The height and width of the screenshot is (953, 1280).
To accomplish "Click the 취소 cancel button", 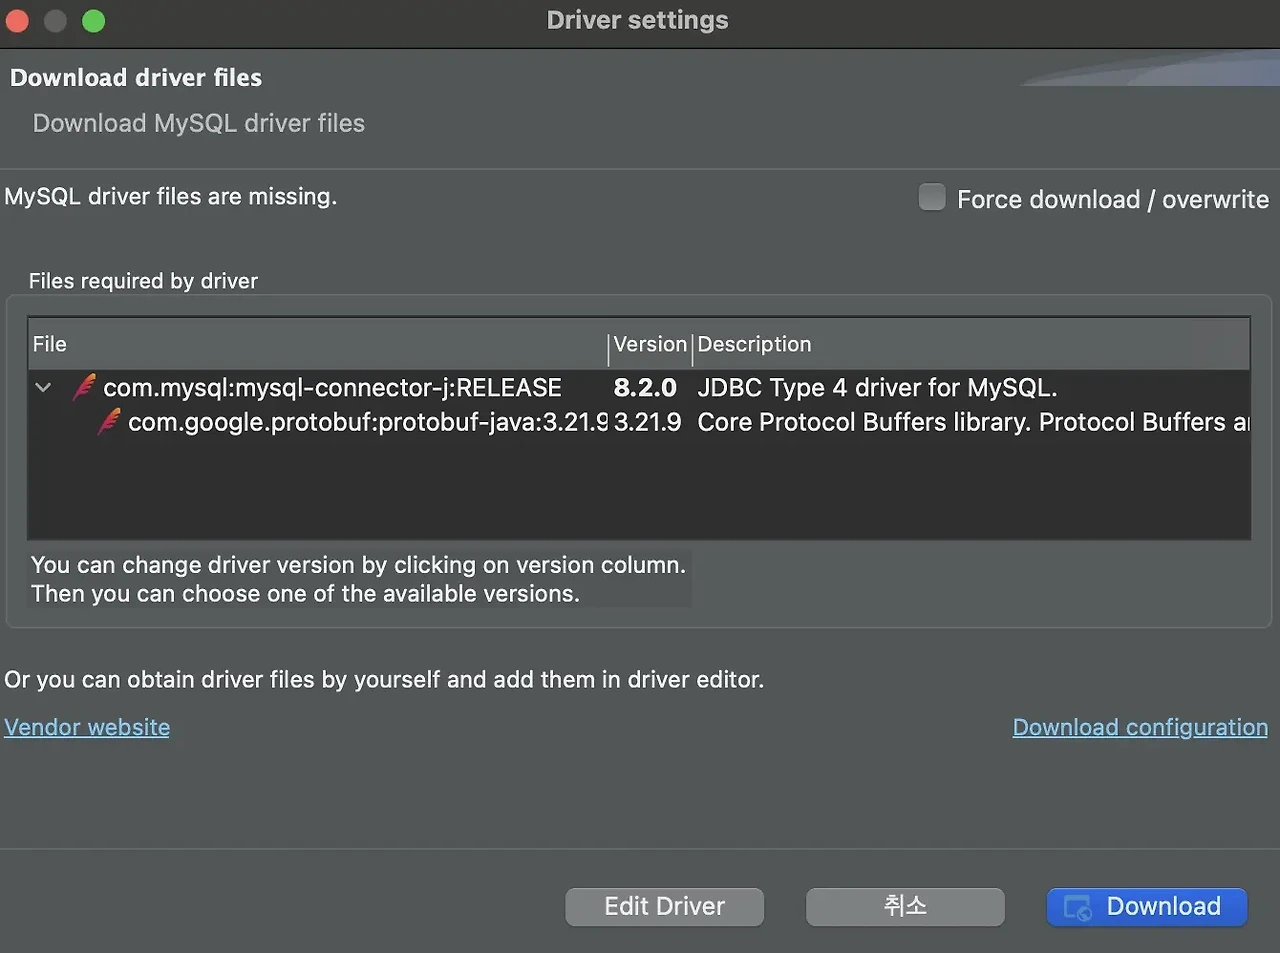I will point(905,906).
